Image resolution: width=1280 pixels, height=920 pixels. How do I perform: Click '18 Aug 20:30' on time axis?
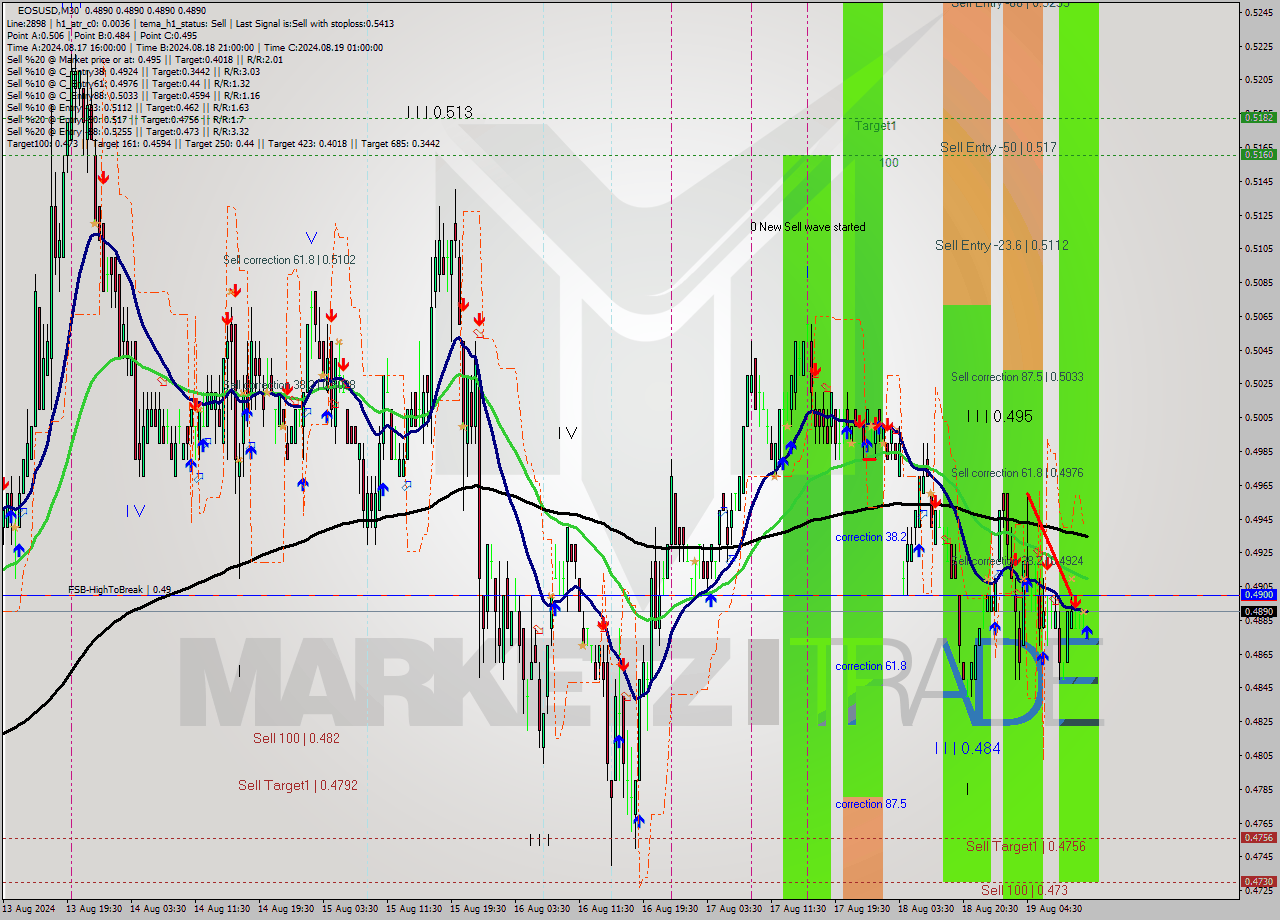coord(990,909)
